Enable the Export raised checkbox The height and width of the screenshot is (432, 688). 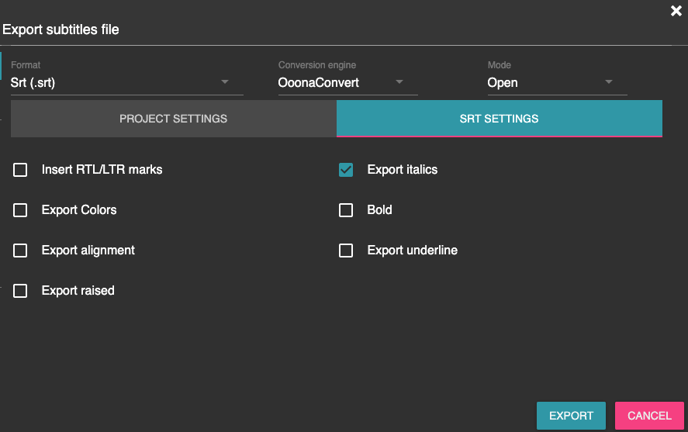pos(20,291)
